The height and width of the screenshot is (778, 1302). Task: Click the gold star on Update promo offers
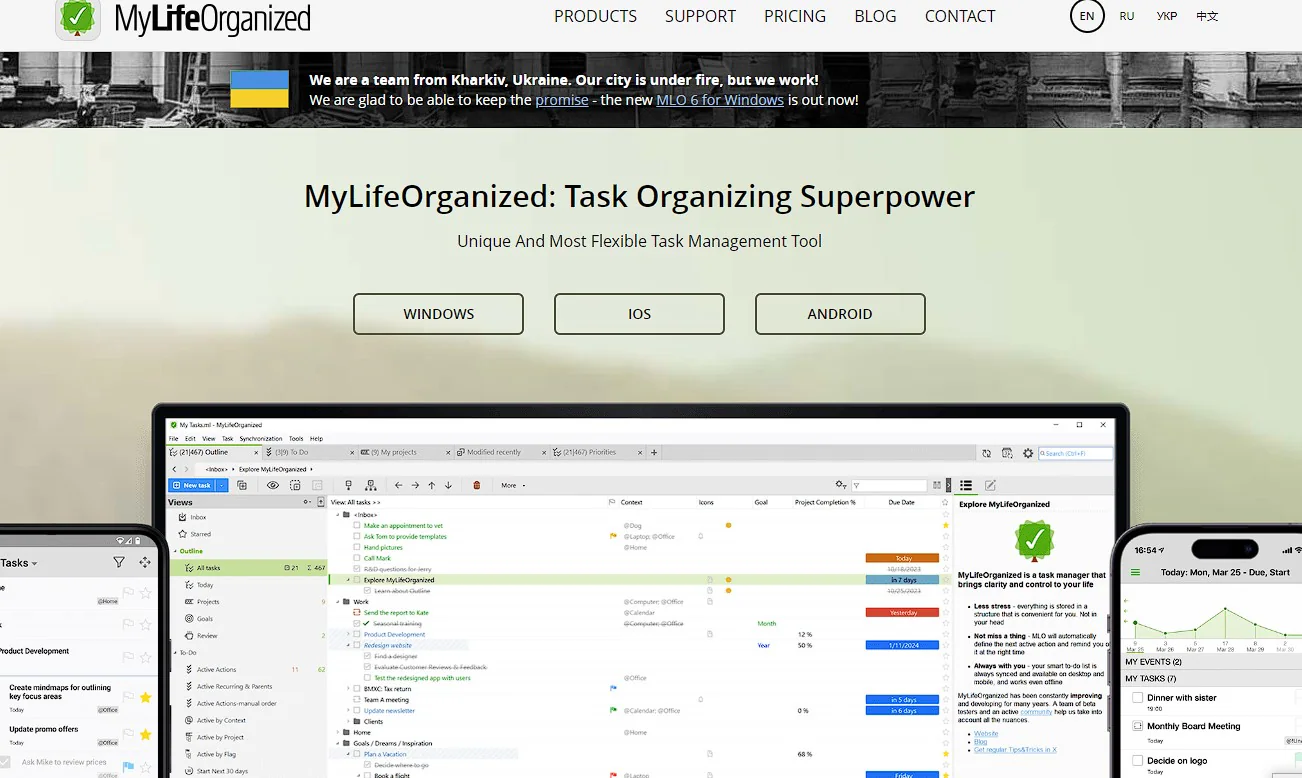pyautogui.click(x=145, y=735)
